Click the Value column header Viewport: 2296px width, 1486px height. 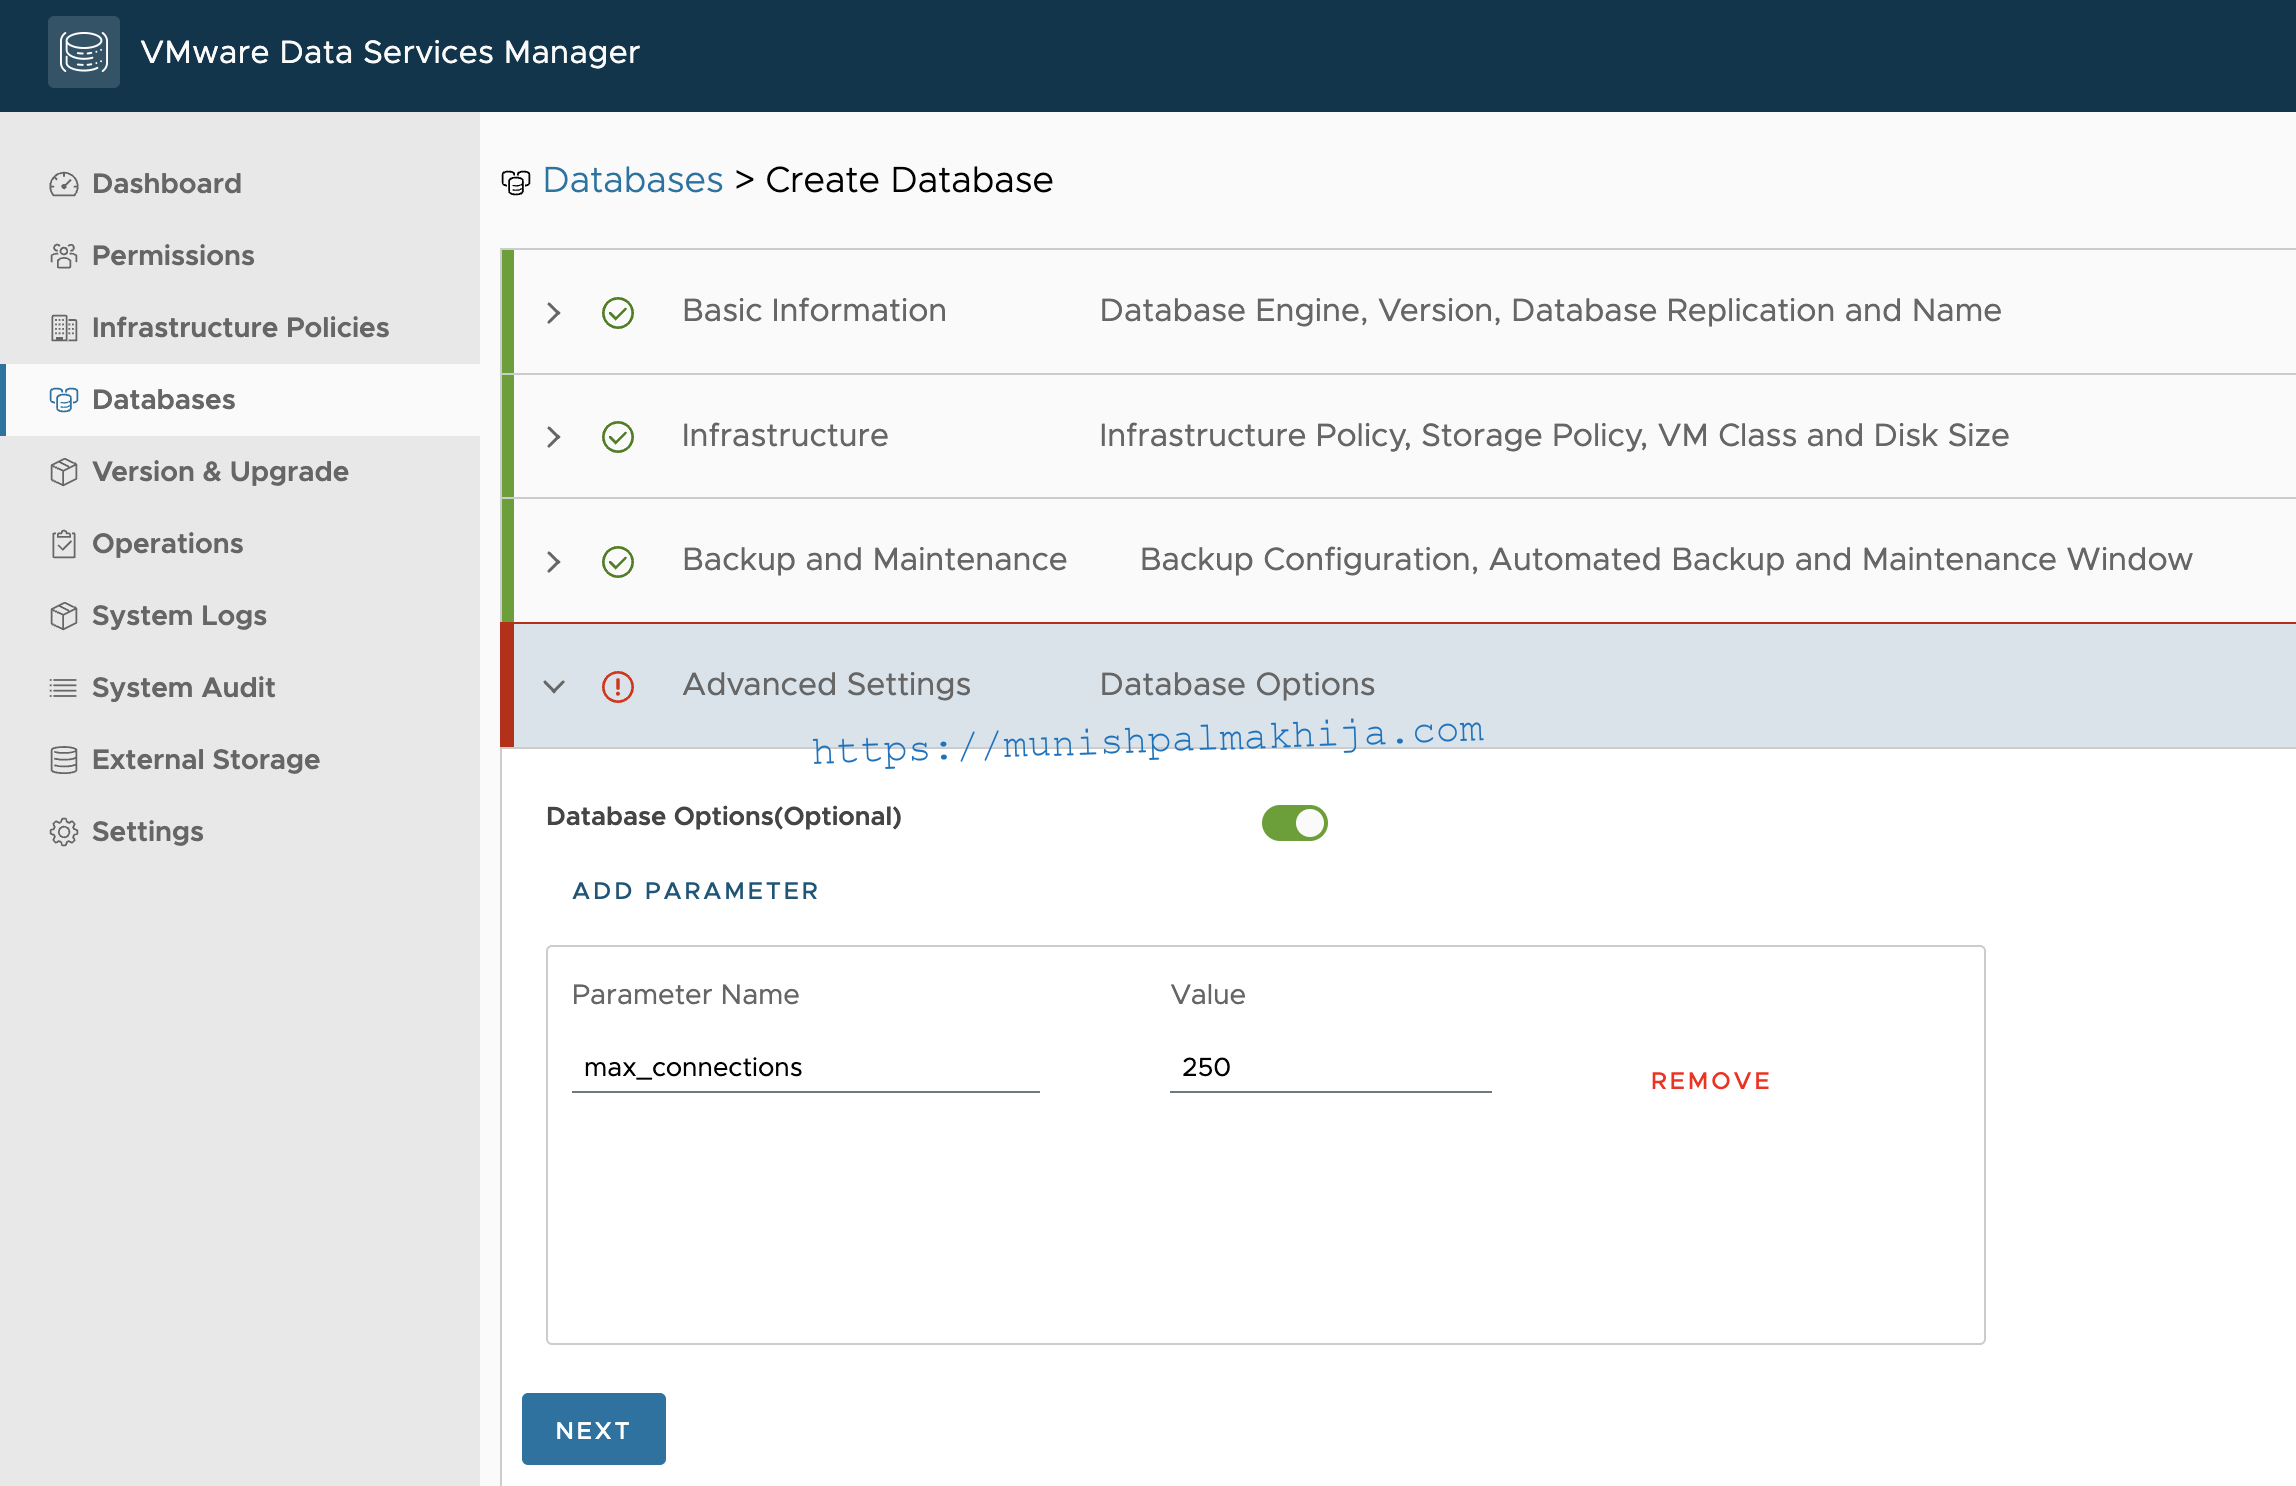1208,995
